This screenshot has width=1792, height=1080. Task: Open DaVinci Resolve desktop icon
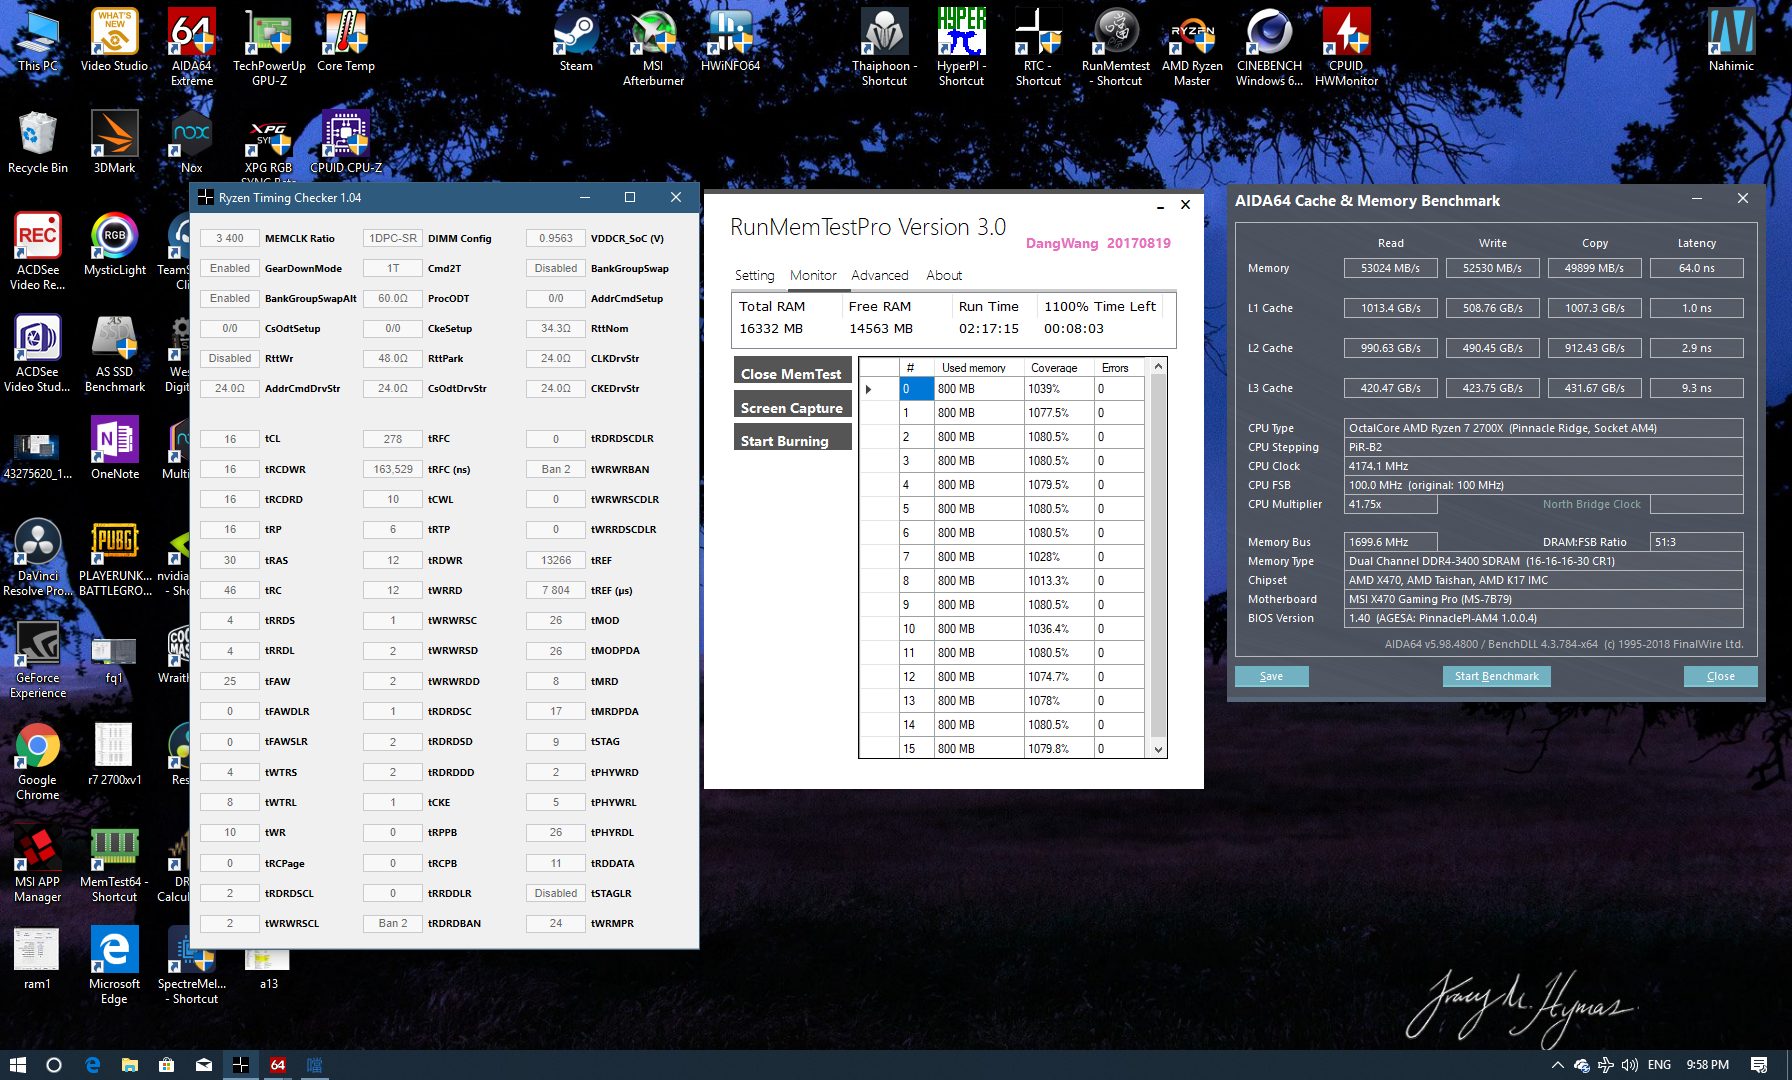[38, 557]
